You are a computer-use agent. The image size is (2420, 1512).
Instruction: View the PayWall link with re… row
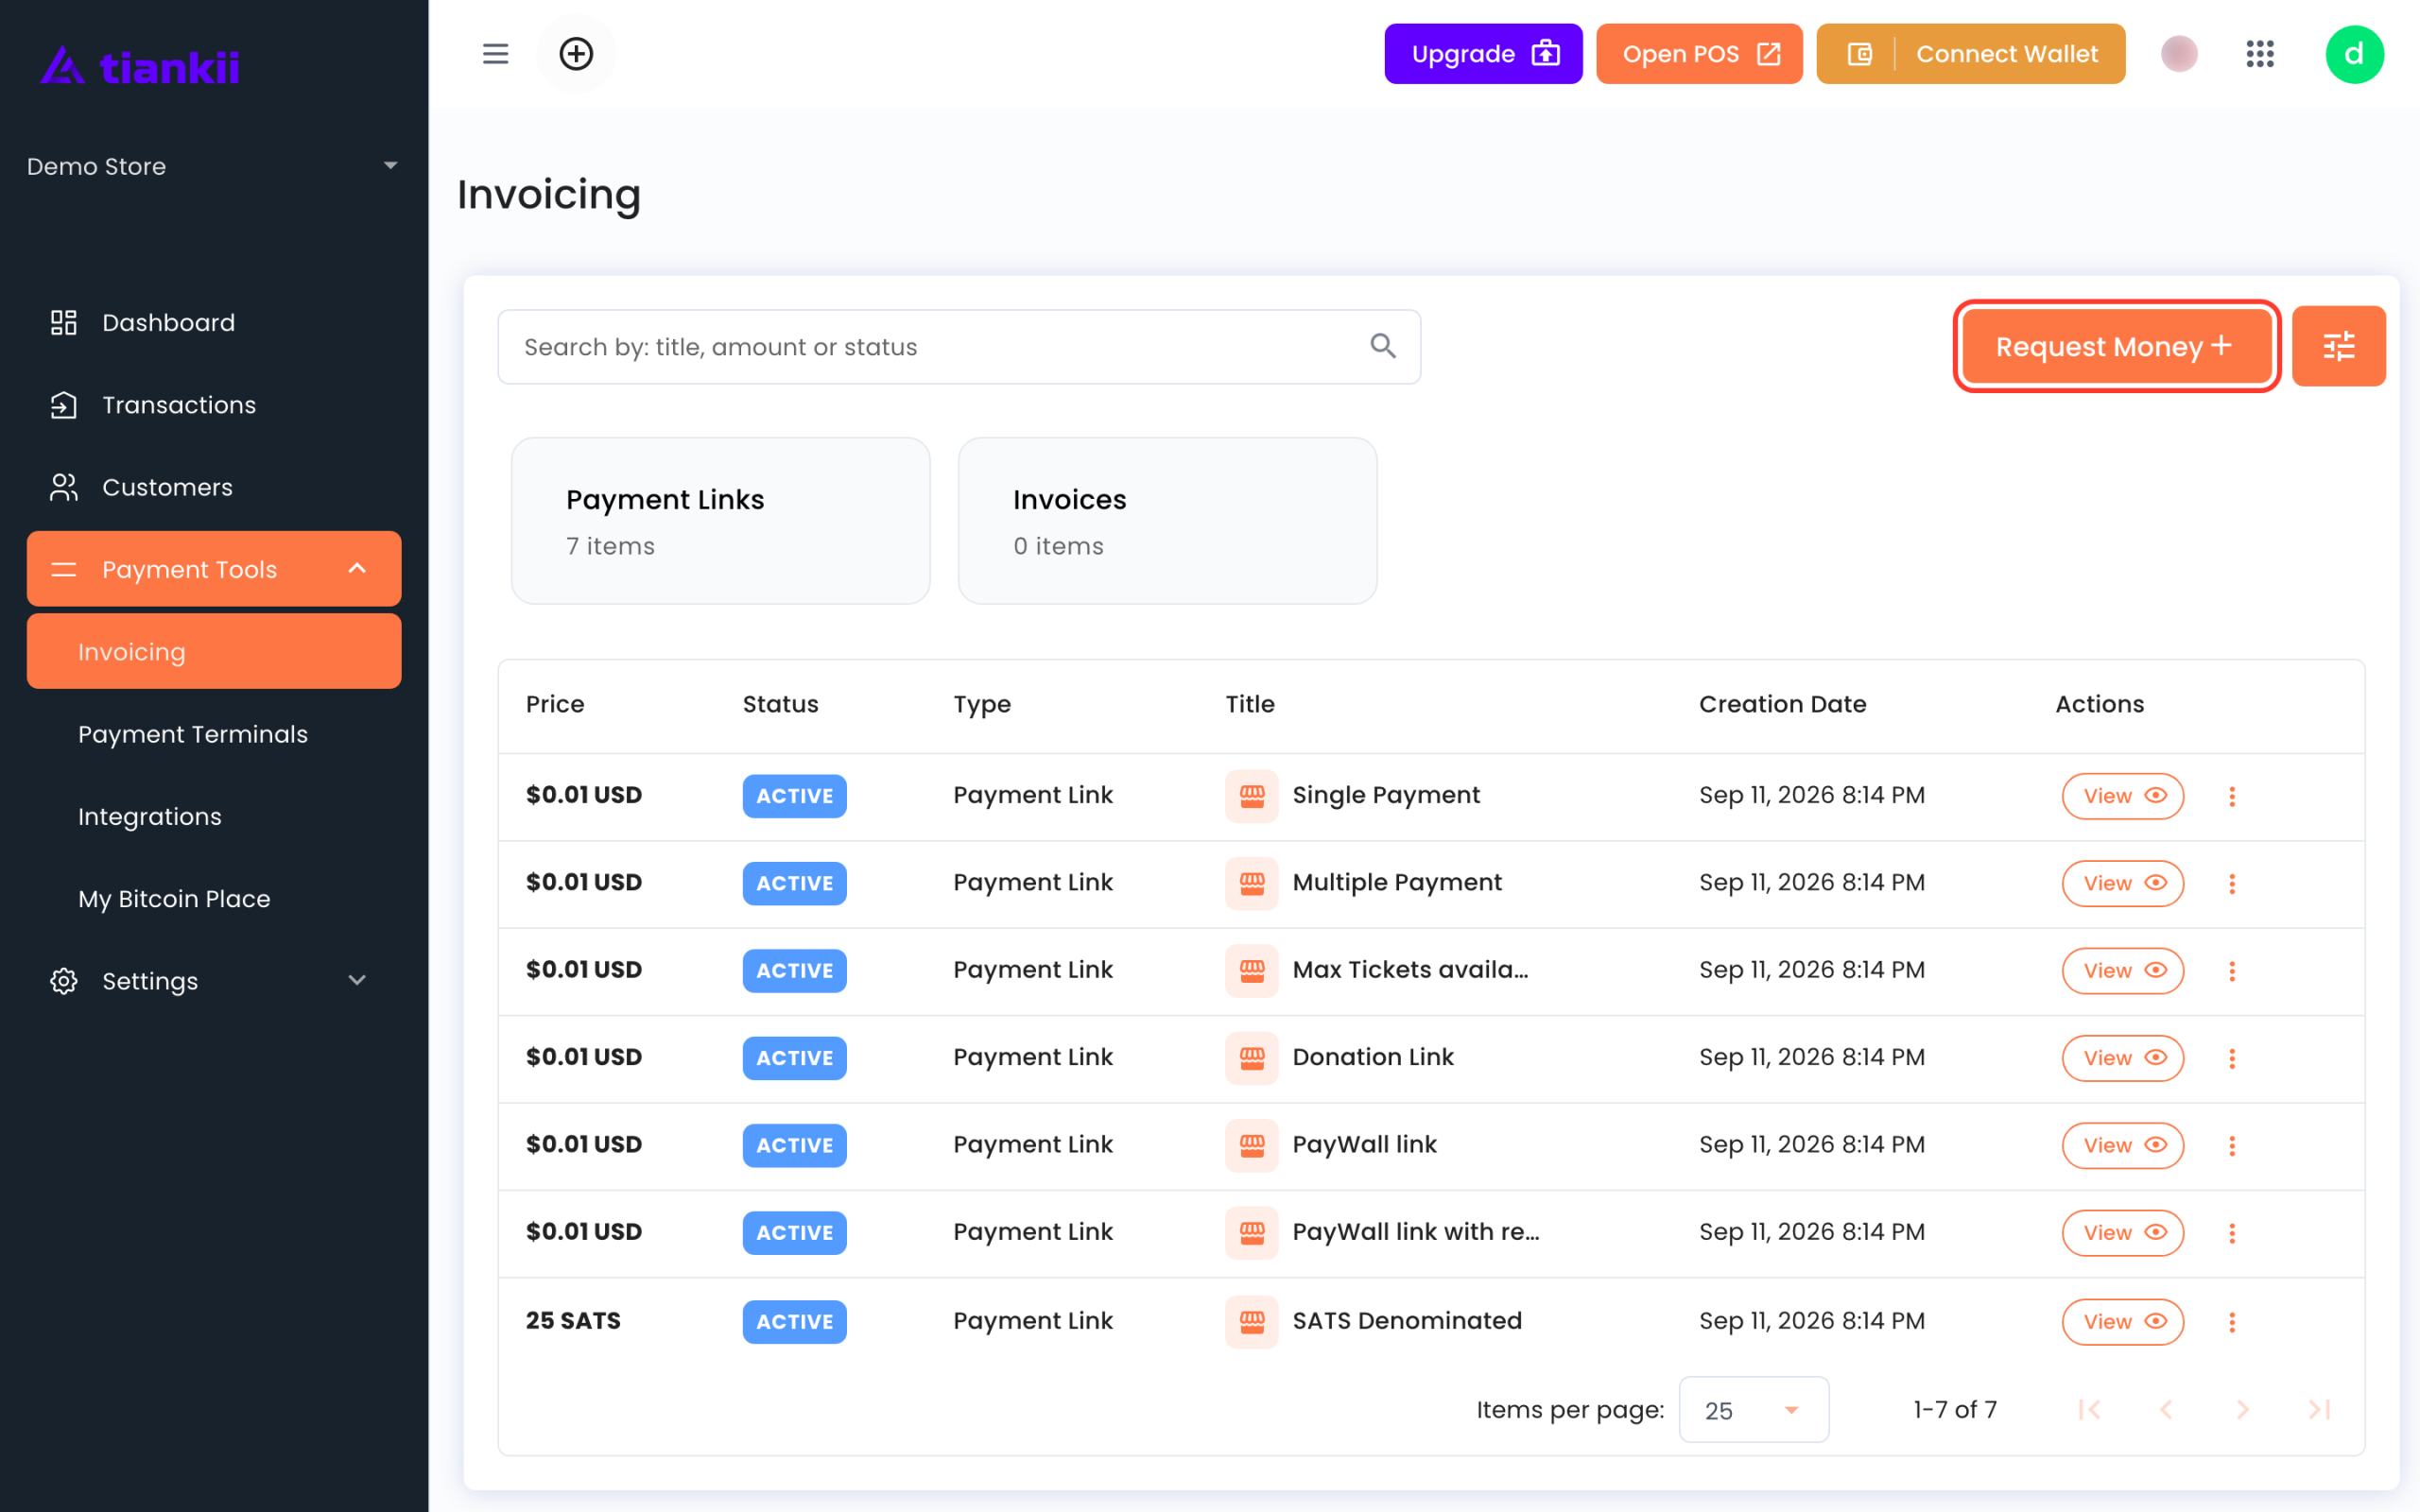[2122, 1232]
